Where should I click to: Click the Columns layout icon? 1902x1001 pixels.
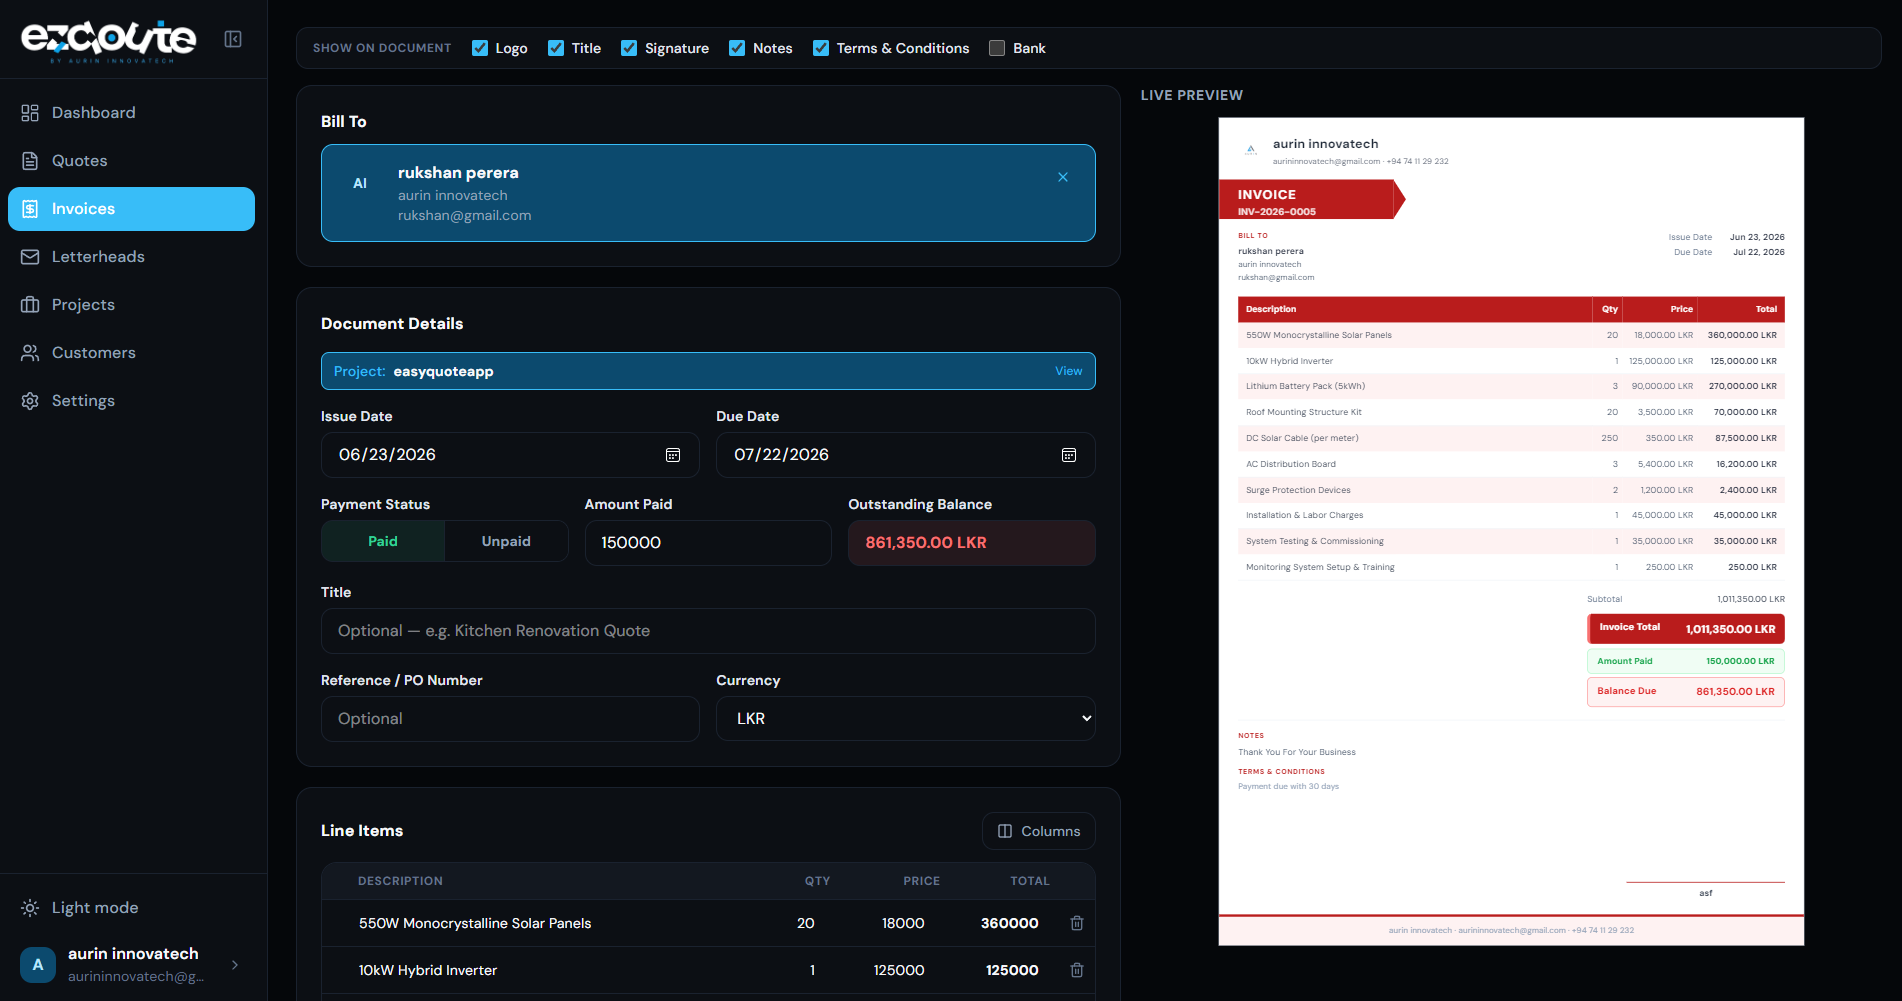click(x=1005, y=831)
